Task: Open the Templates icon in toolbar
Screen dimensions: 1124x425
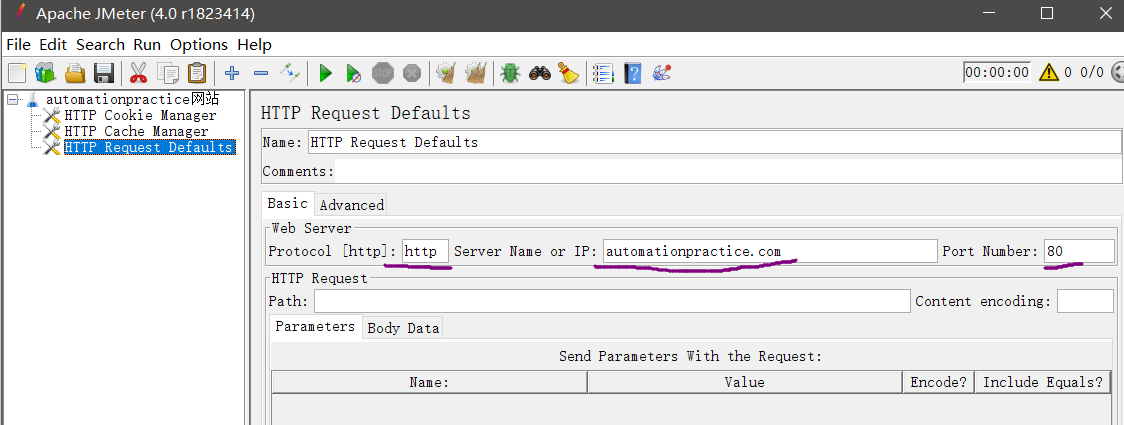Action: 44,72
